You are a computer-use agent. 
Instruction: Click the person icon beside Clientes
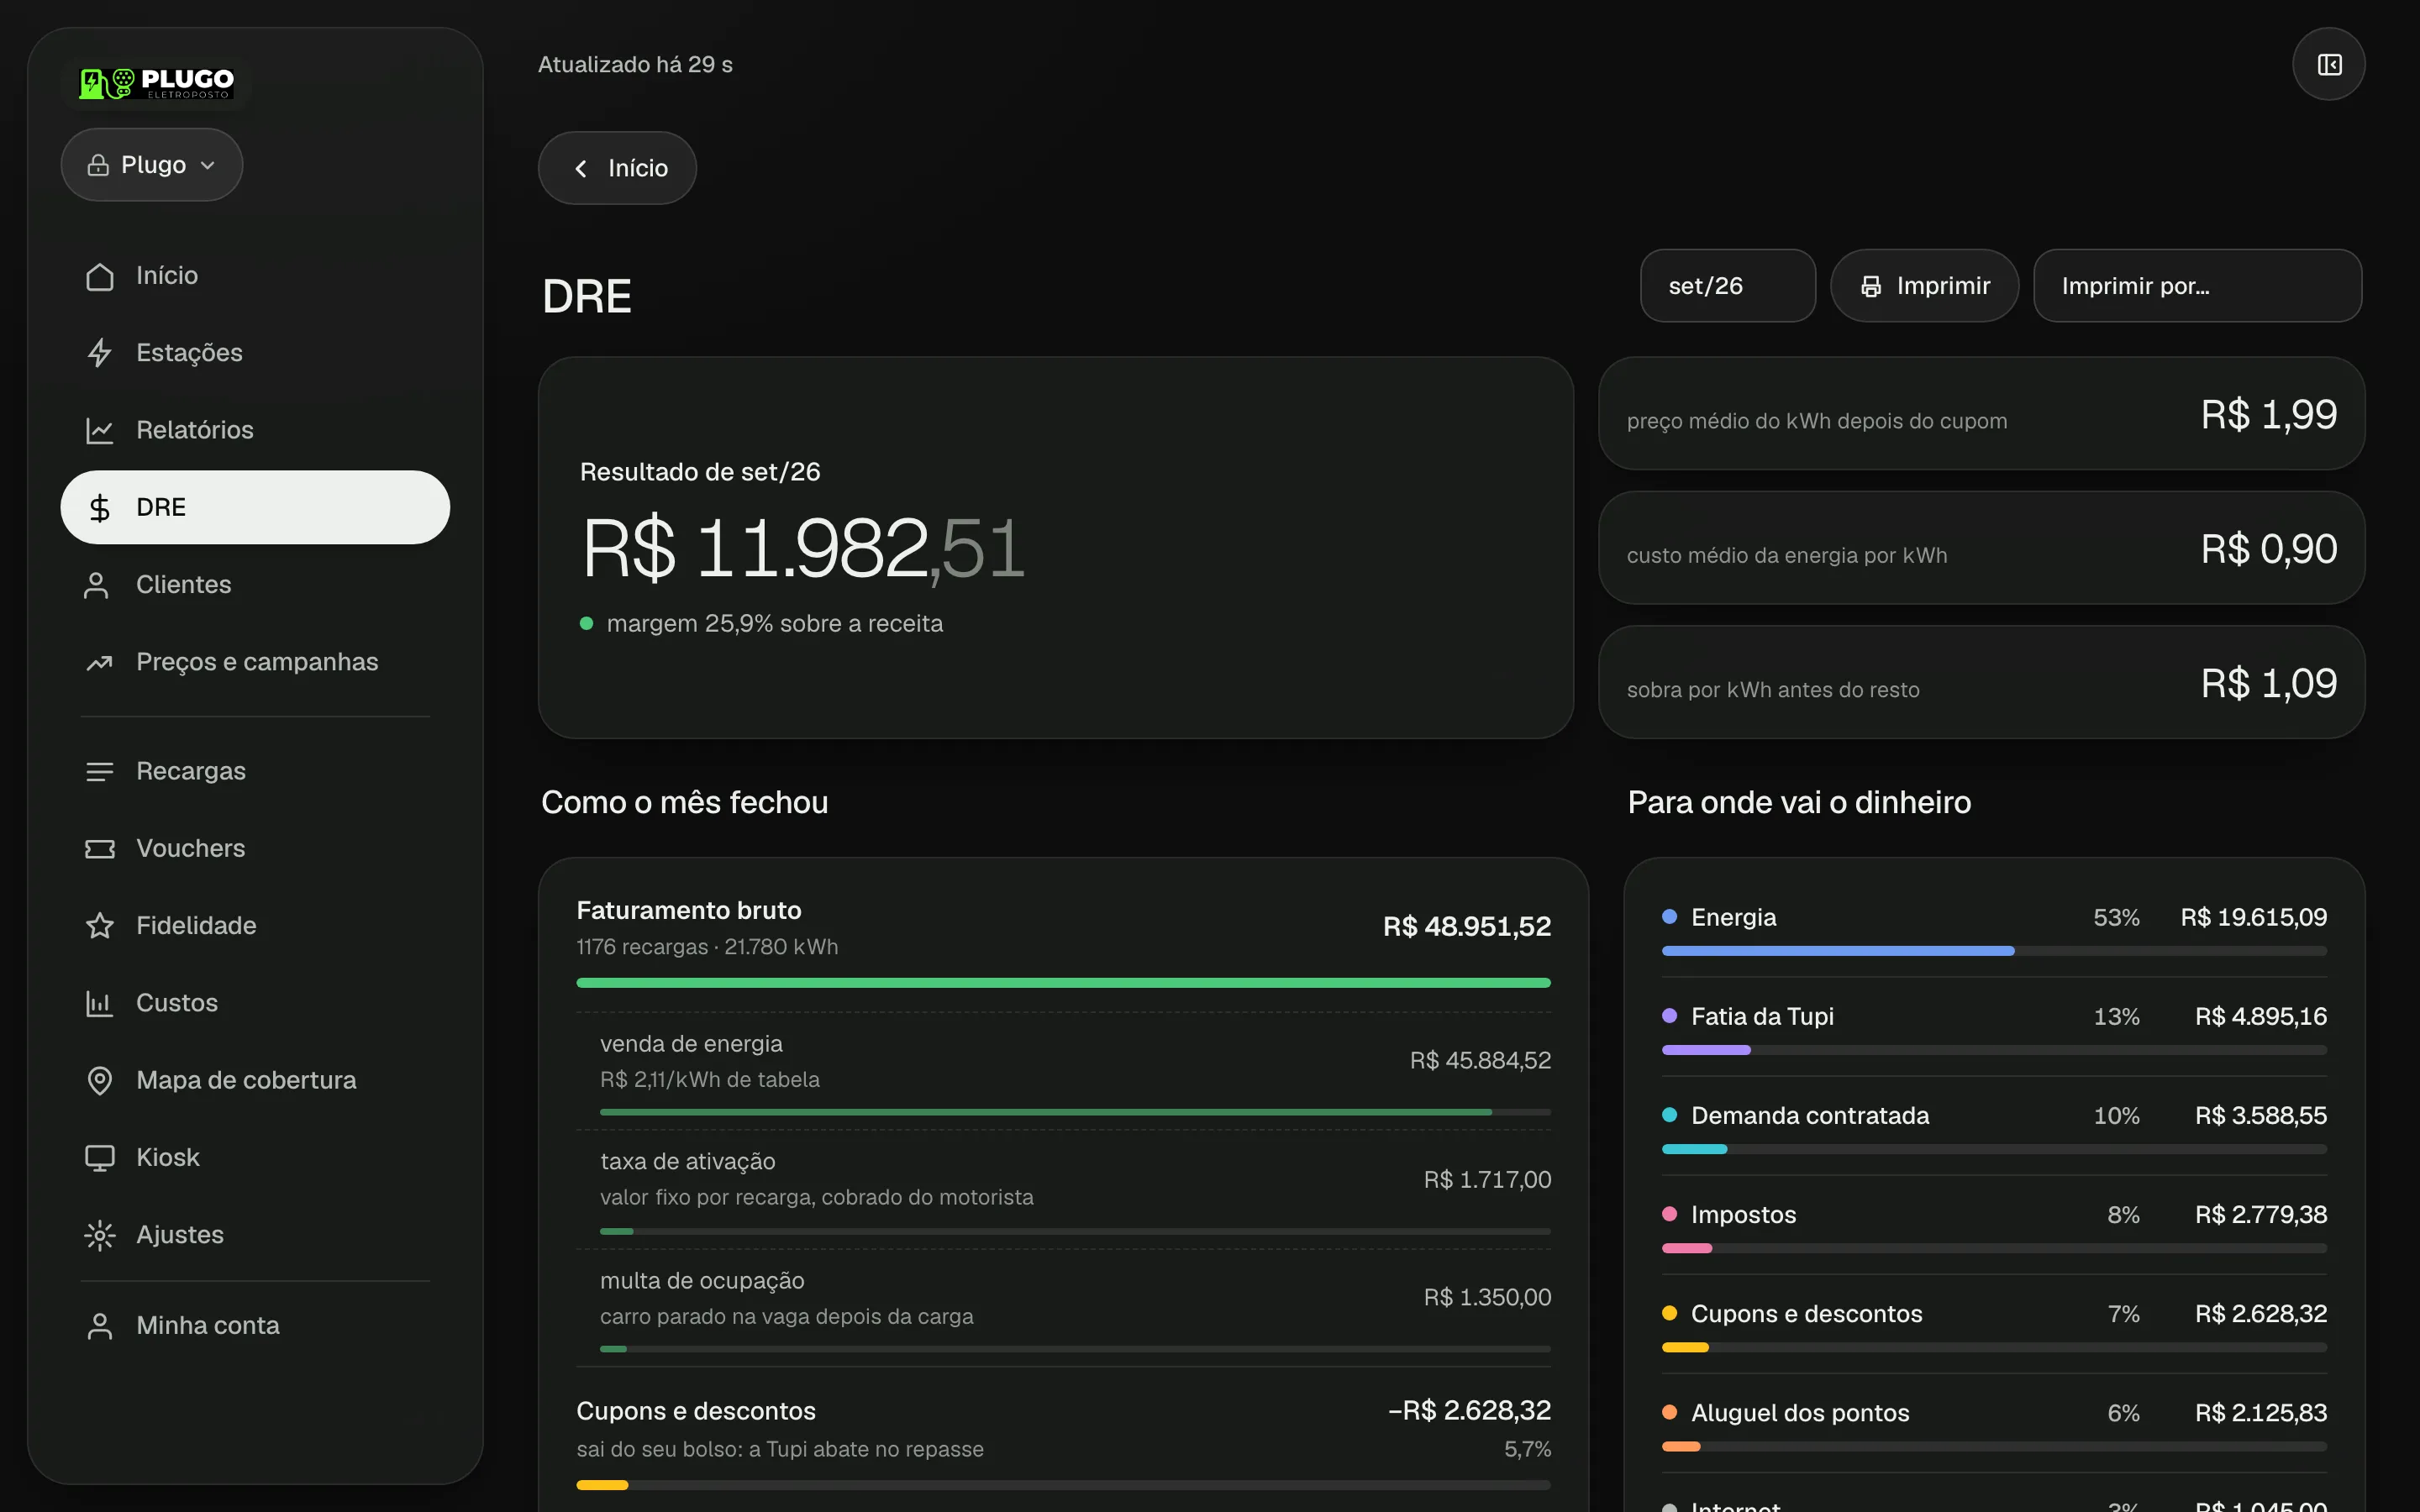tap(96, 585)
